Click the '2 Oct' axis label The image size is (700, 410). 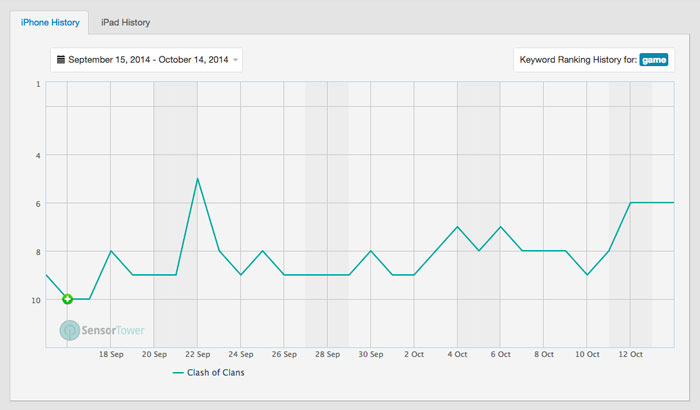coord(414,354)
